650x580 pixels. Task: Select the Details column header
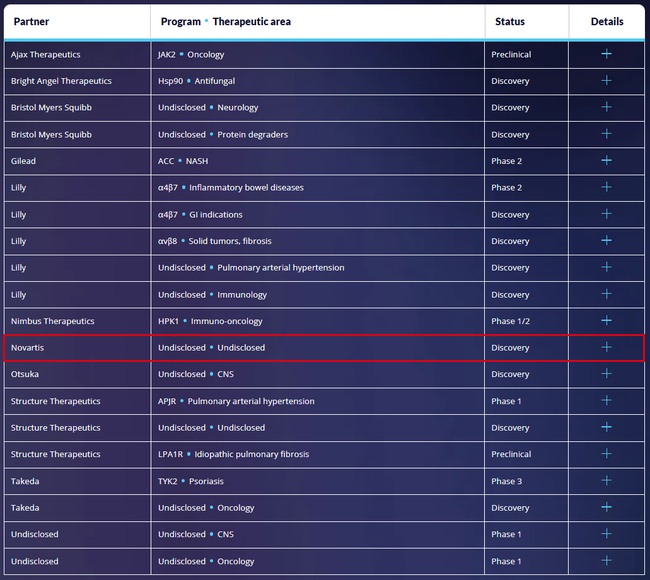pyautogui.click(x=607, y=22)
